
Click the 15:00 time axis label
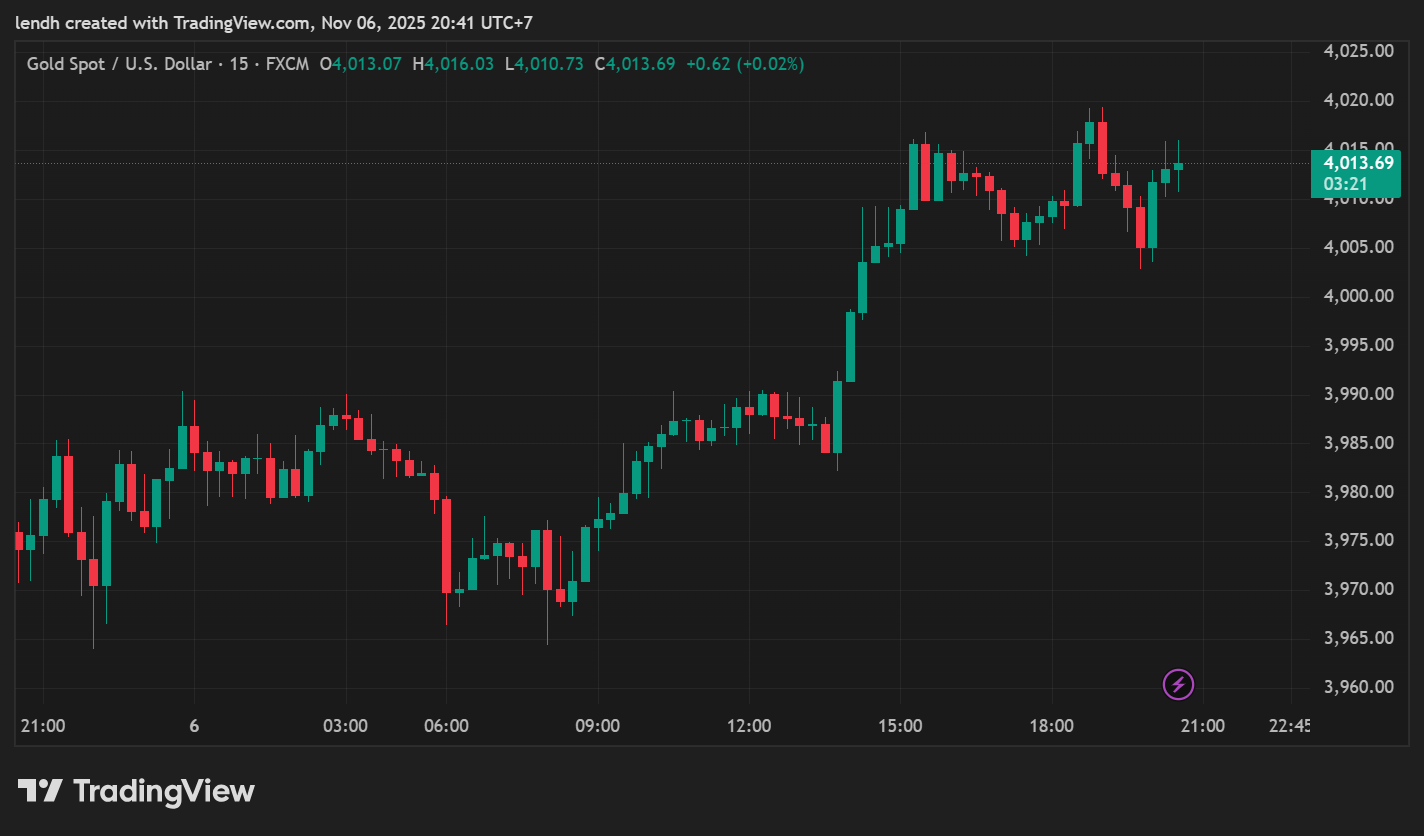coord(900,726)
